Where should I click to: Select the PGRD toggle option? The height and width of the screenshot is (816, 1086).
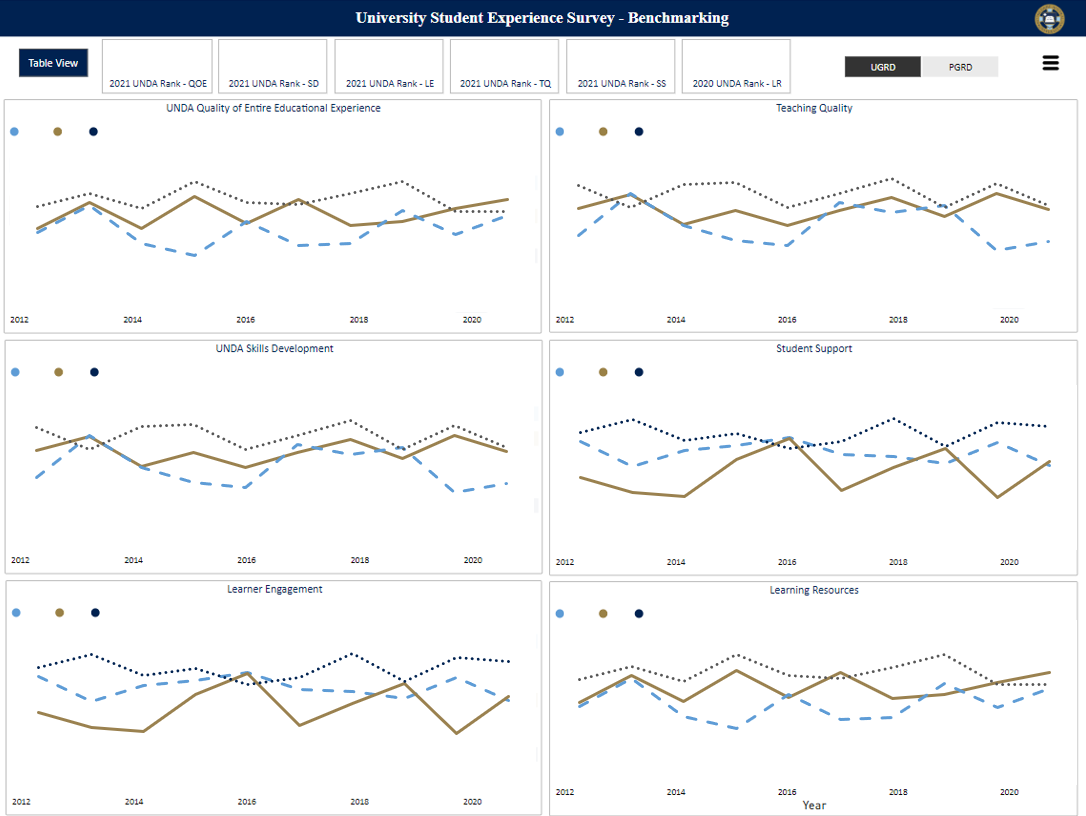point(960,67)
